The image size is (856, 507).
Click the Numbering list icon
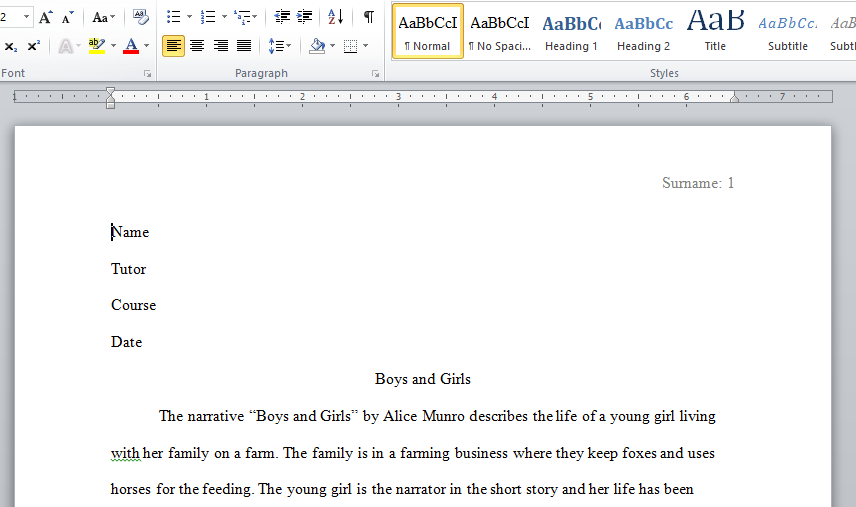pyautogui.click(x=208, y=17)
